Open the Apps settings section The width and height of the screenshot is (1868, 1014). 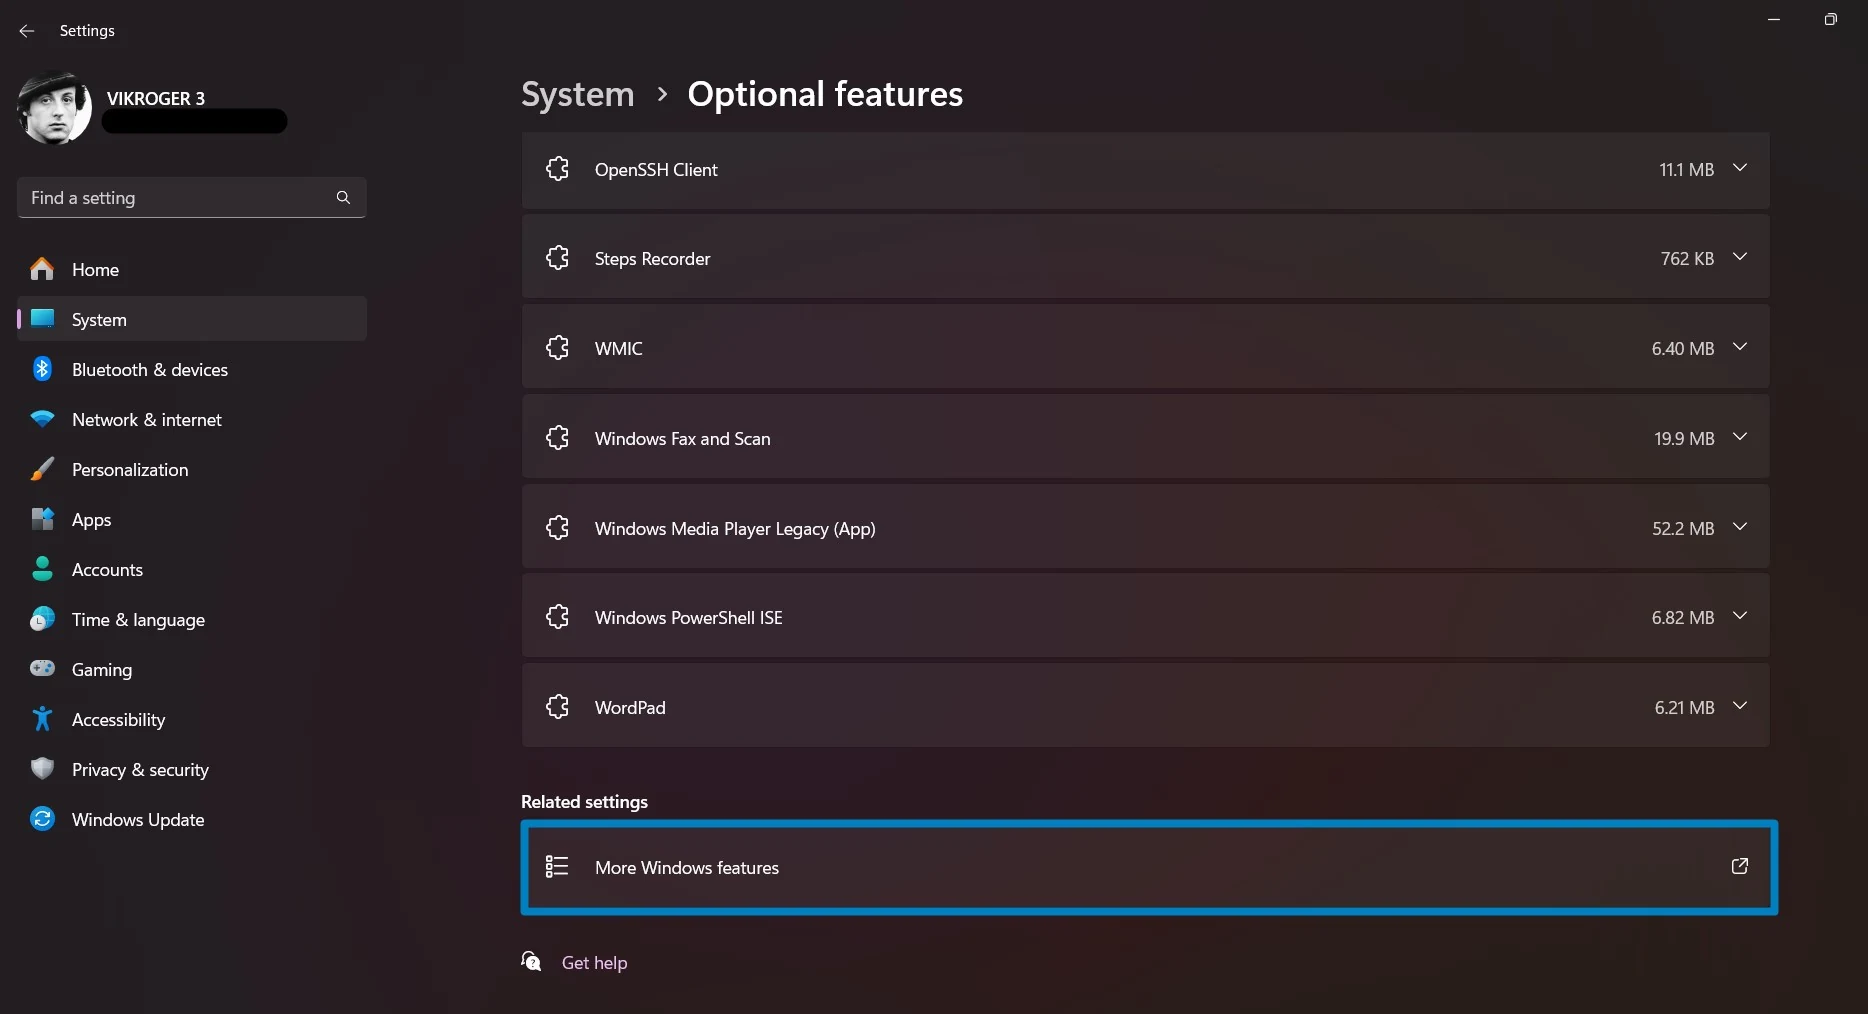point(192,520)
